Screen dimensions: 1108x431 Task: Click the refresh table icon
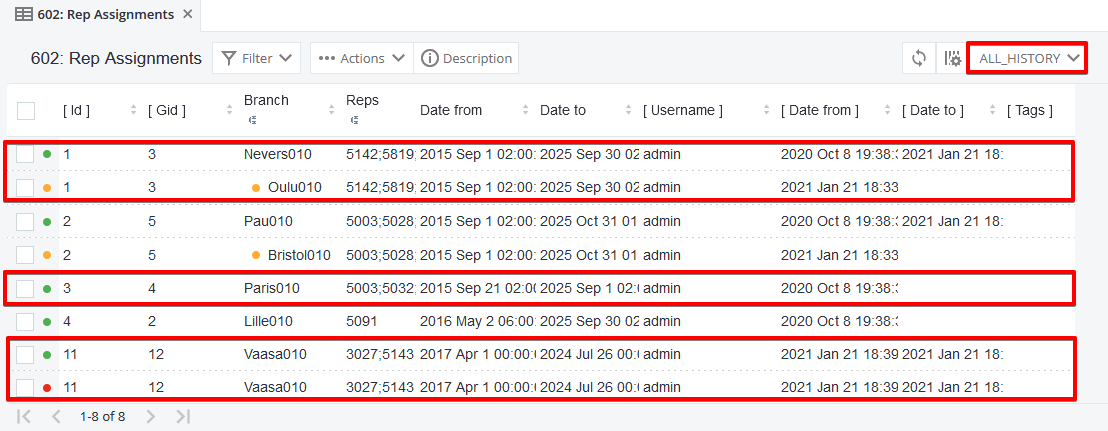click(x=918, y=58)
